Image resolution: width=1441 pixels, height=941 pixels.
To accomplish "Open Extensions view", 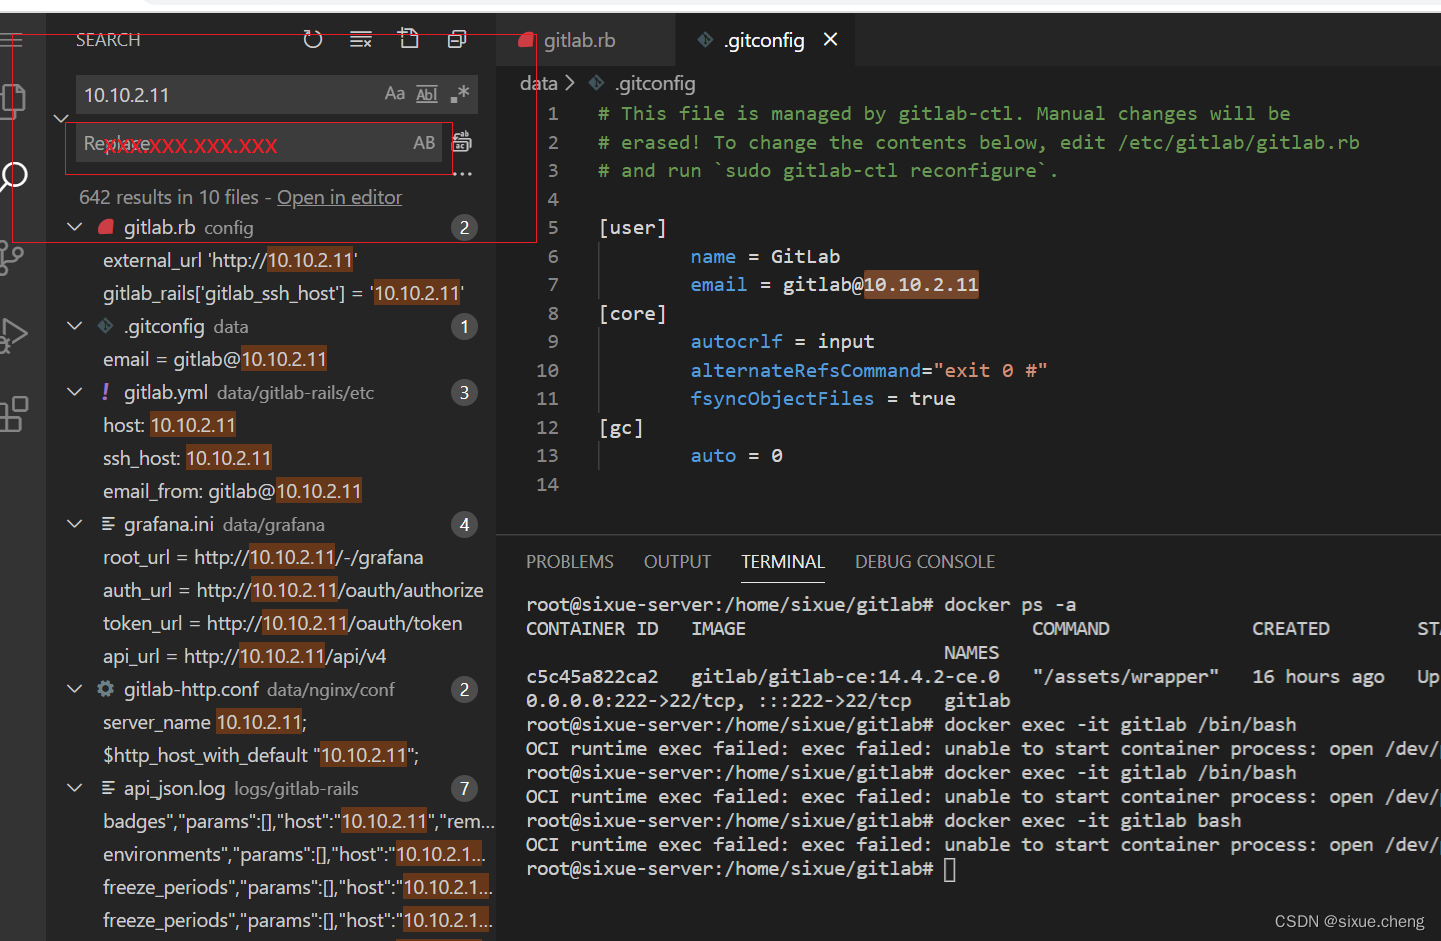I will pos(14,414).
